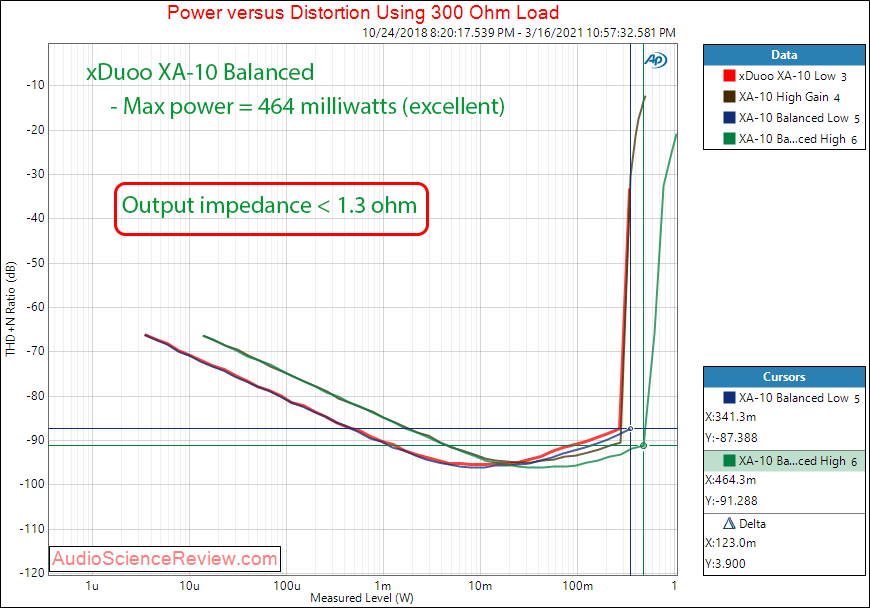This screenshot has width=870, height=608.
Task: Select the 'xDuoo XA-10 Low' legend entry
Action: pos(785,76)
